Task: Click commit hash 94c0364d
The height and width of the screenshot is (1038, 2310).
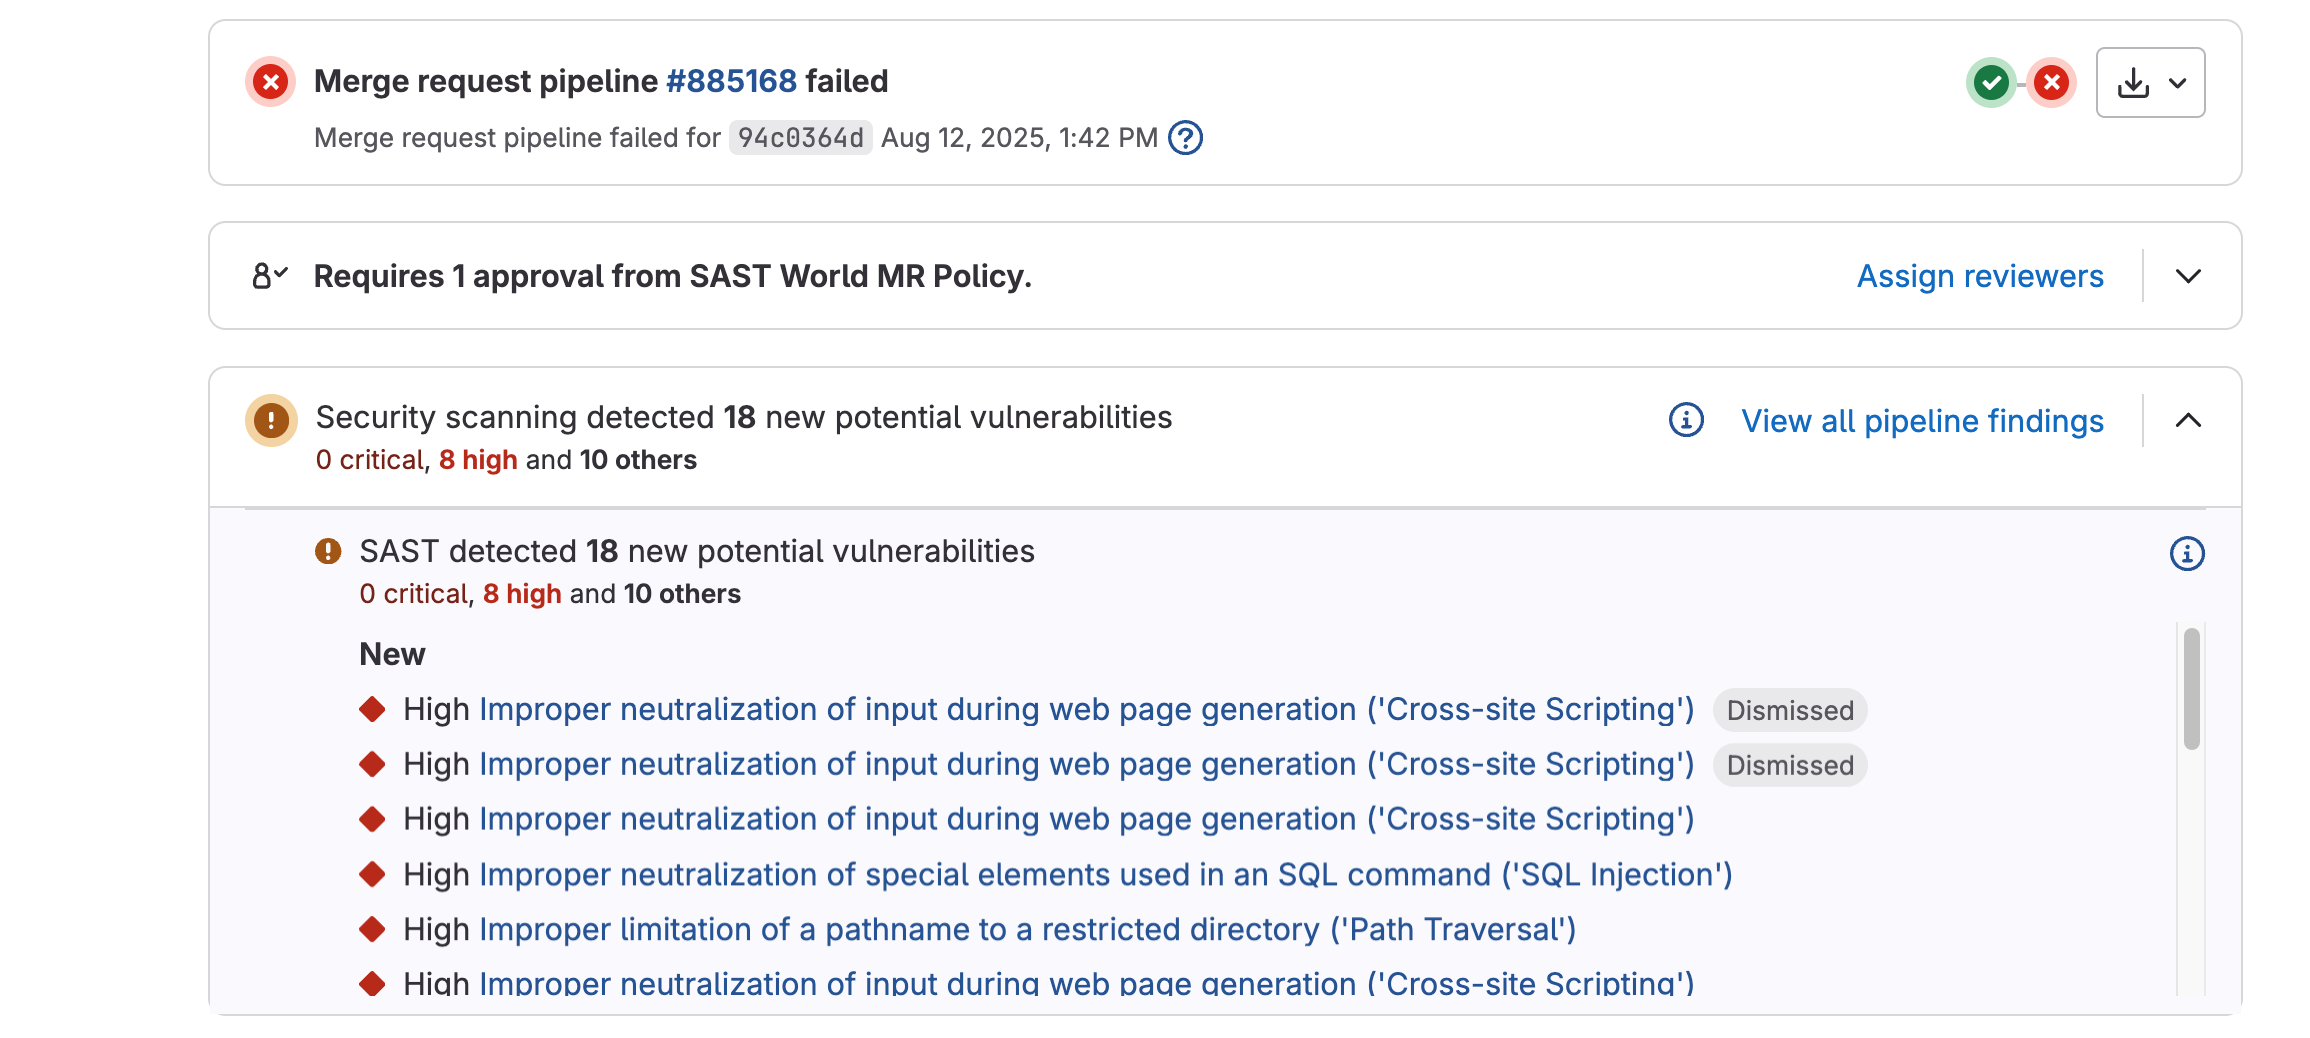Action: click(800, 138)
